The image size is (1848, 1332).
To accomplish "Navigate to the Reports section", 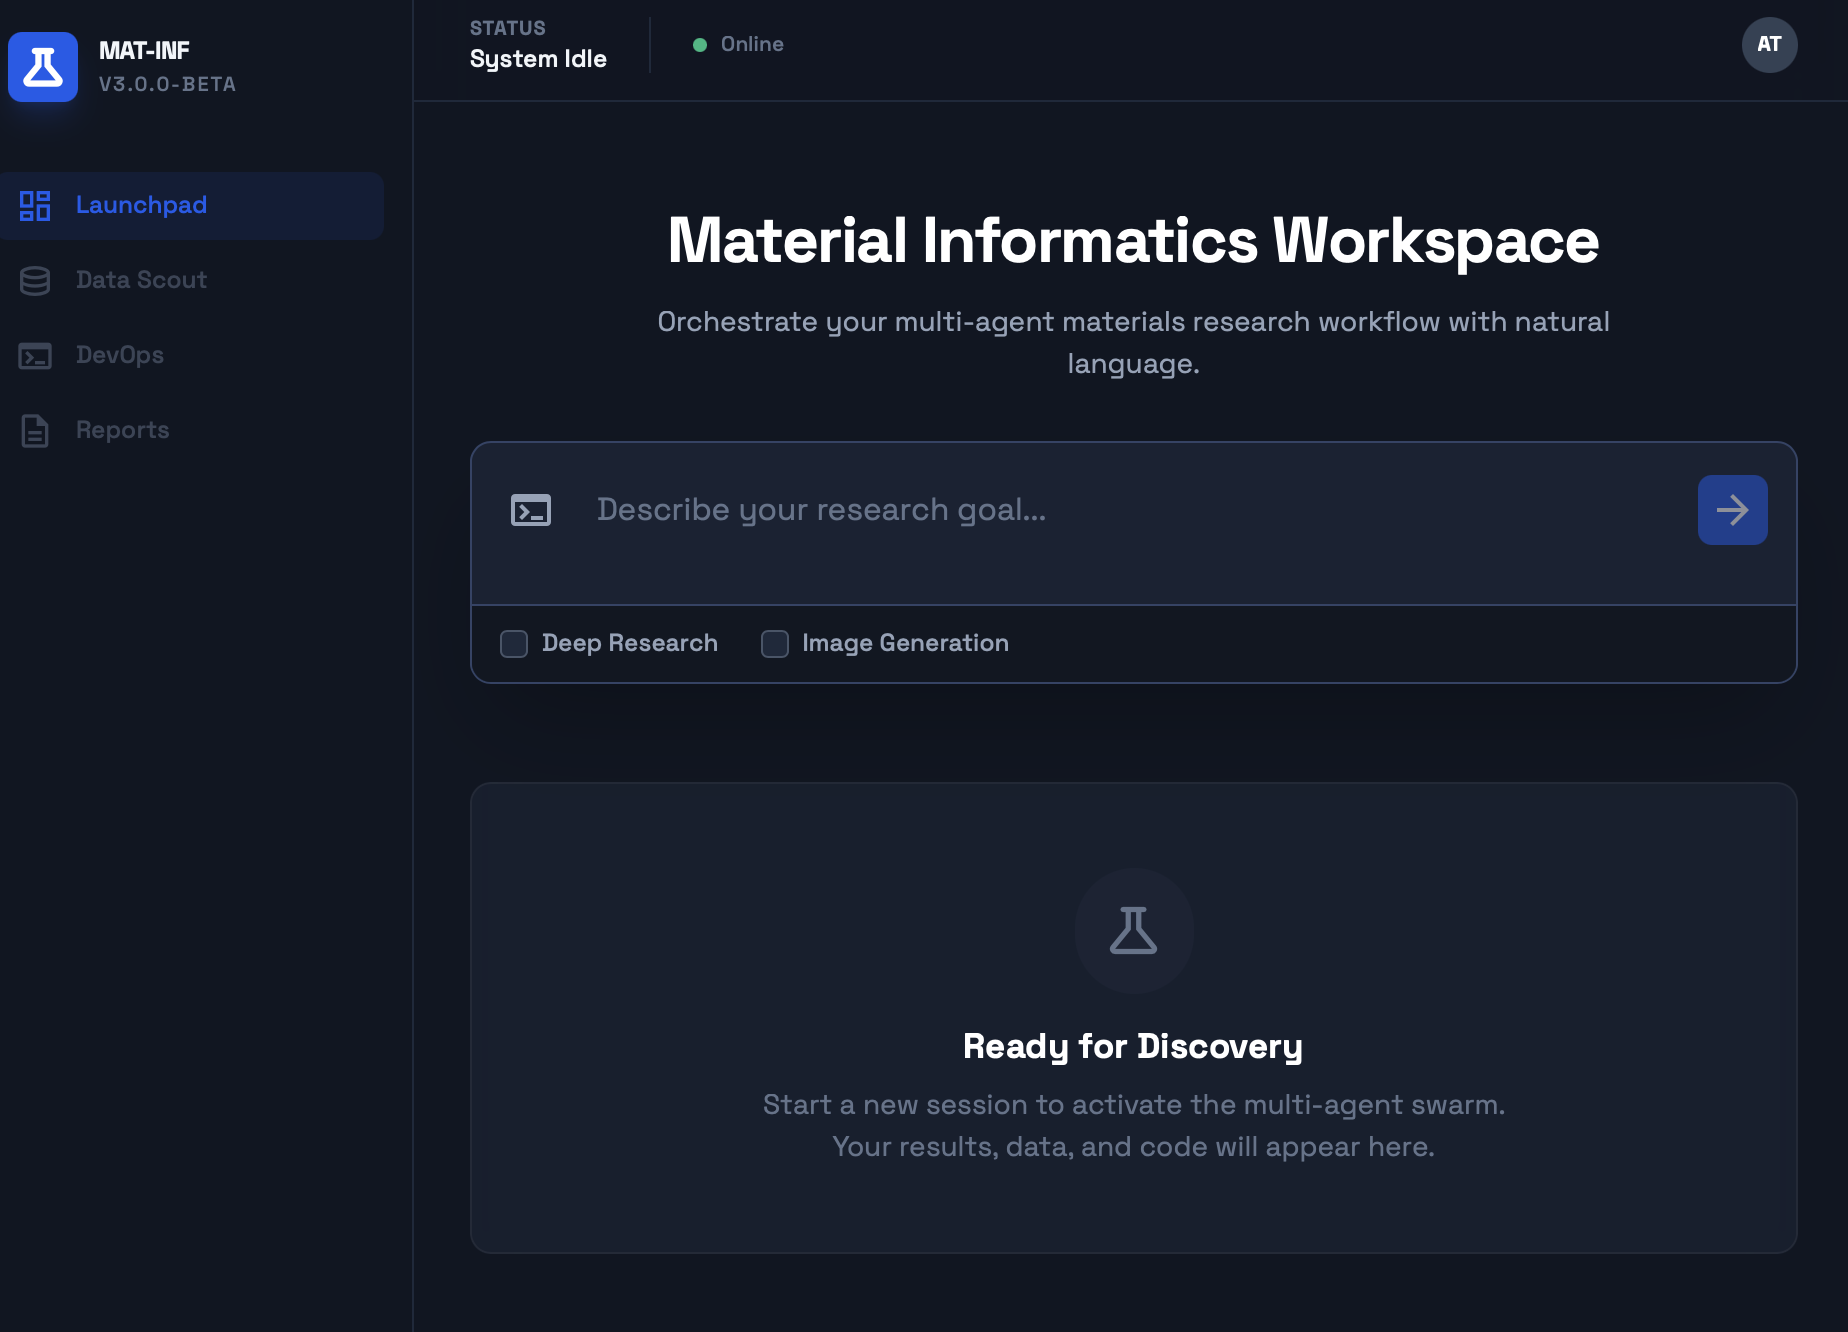I will point(192,431).
